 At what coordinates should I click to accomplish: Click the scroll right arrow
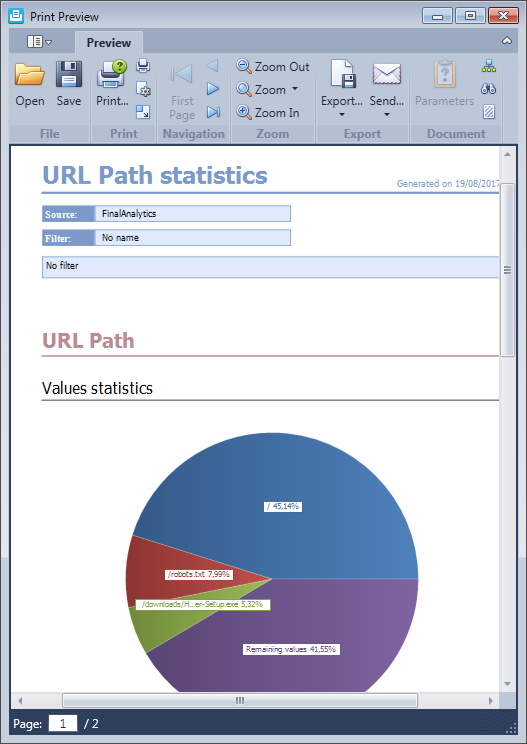point(490,700)
